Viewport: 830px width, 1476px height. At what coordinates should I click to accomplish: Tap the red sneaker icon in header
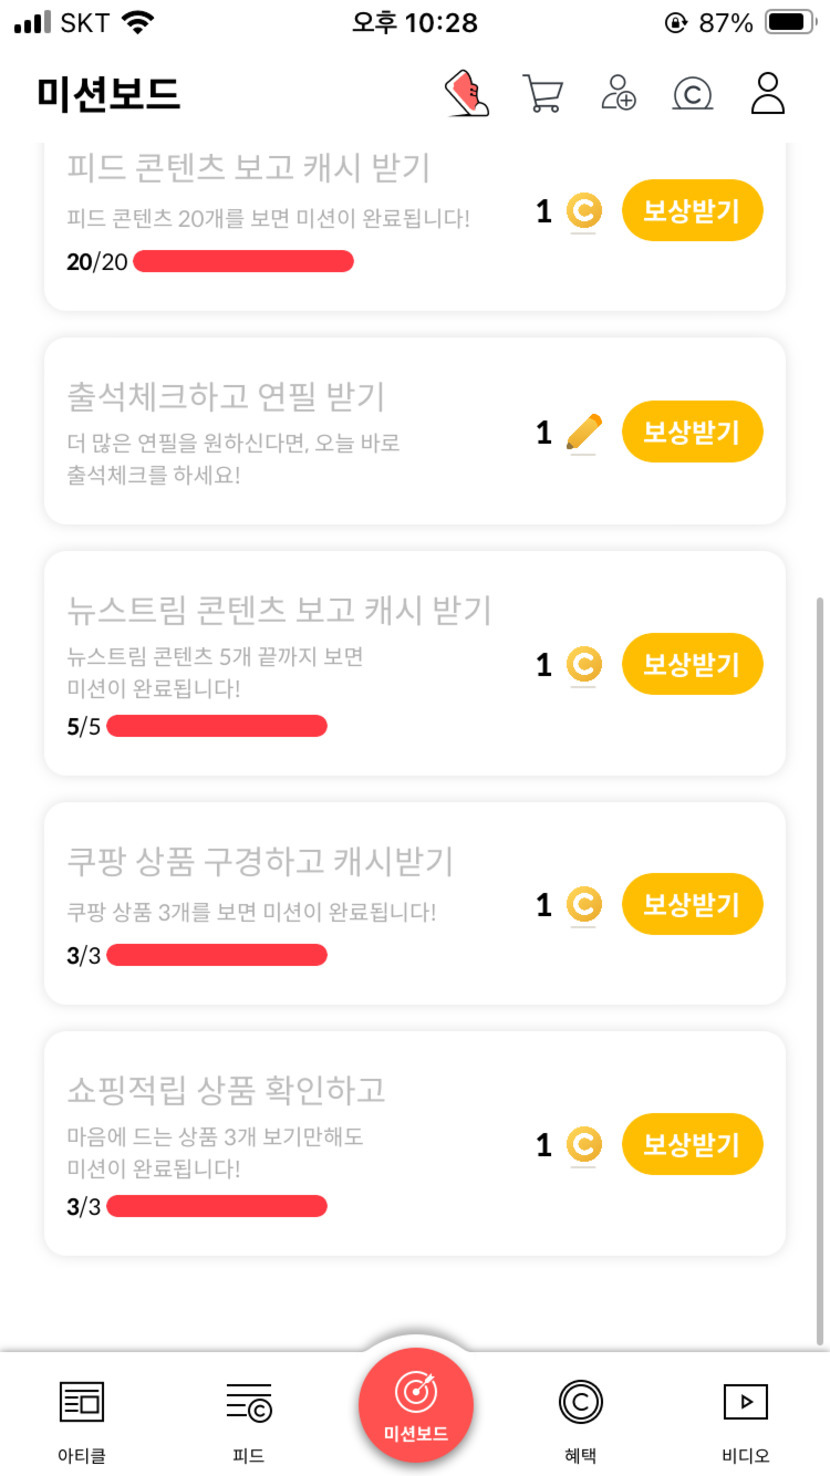click(x=467, y=94)
